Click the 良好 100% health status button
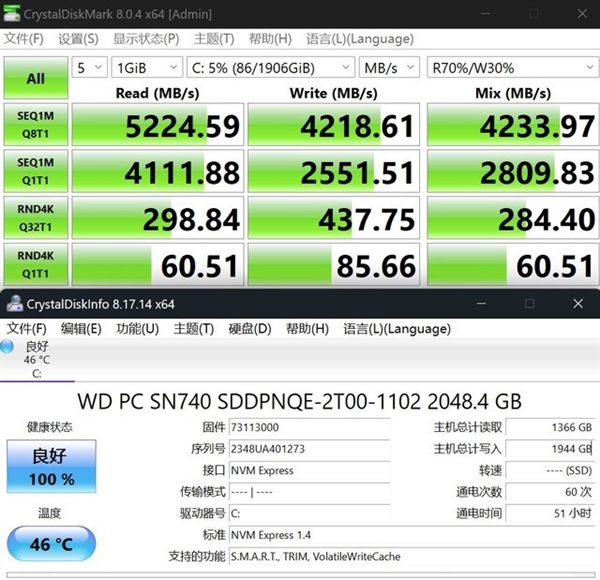Viewport: 600px width, 580px height. click(x=52, y=467)
